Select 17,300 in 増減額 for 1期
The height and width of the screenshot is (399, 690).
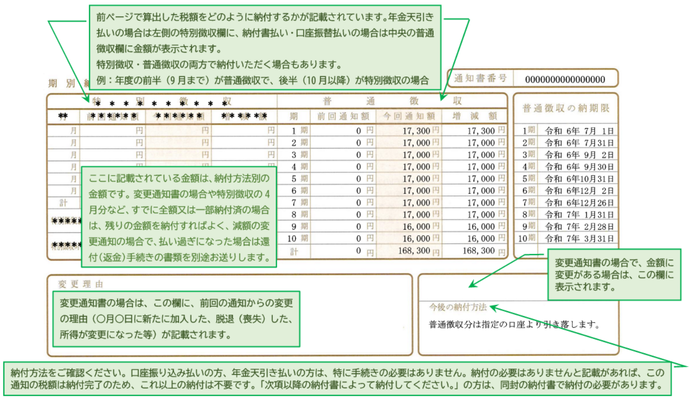[481, 131]
